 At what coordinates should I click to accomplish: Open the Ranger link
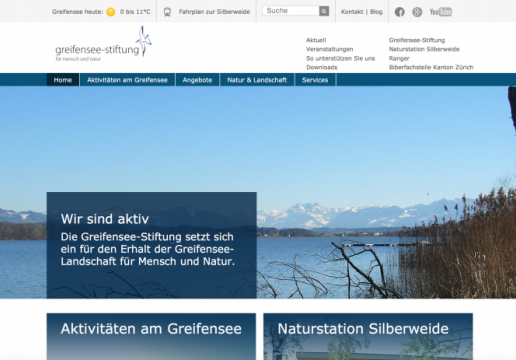pyautogui.click(x=399, y=58)
